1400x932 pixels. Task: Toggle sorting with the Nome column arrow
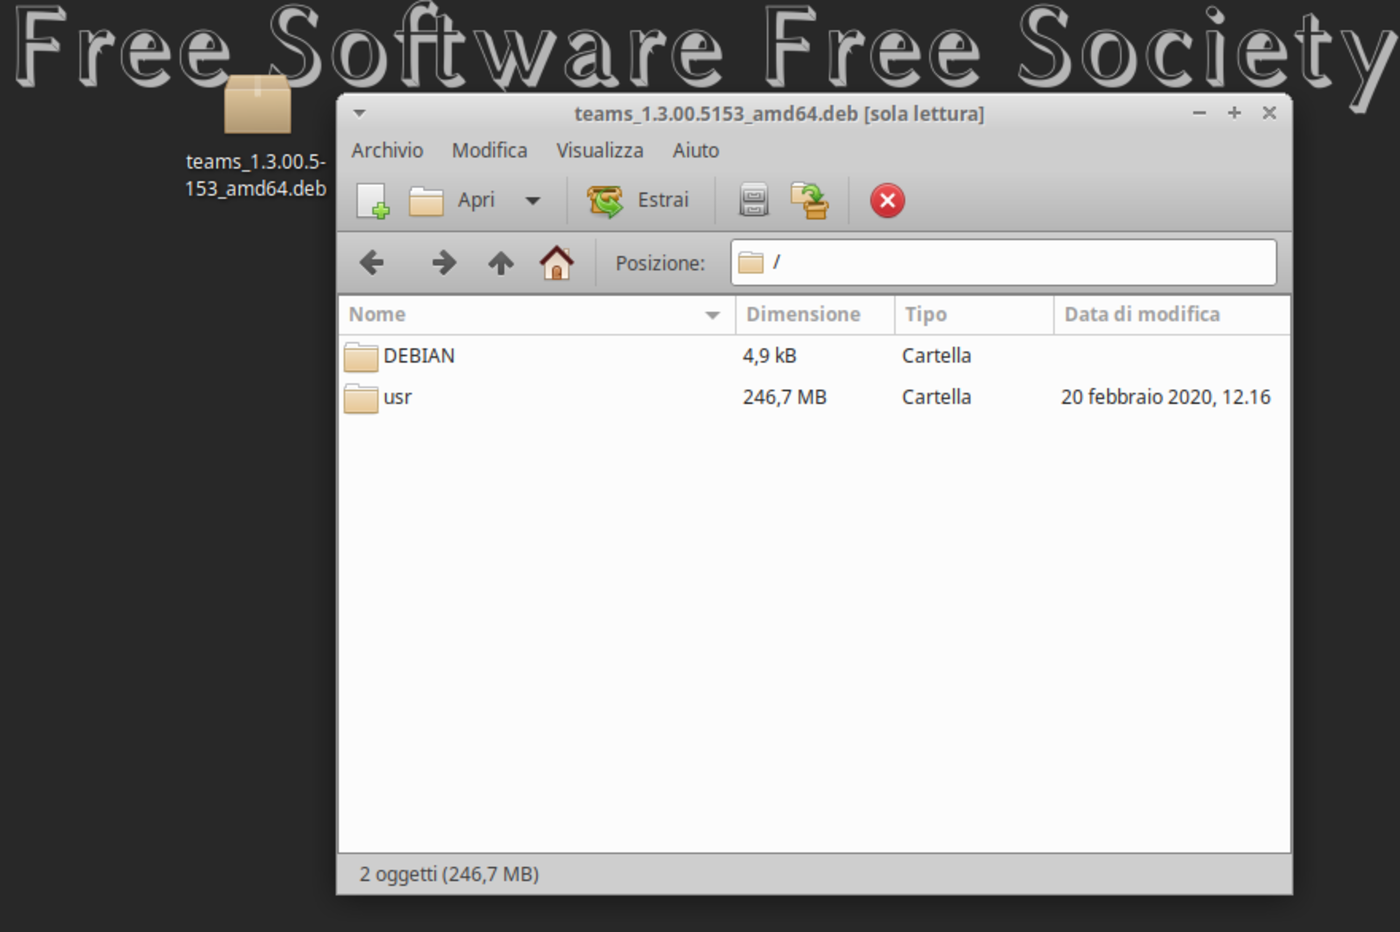click(712, 314)
